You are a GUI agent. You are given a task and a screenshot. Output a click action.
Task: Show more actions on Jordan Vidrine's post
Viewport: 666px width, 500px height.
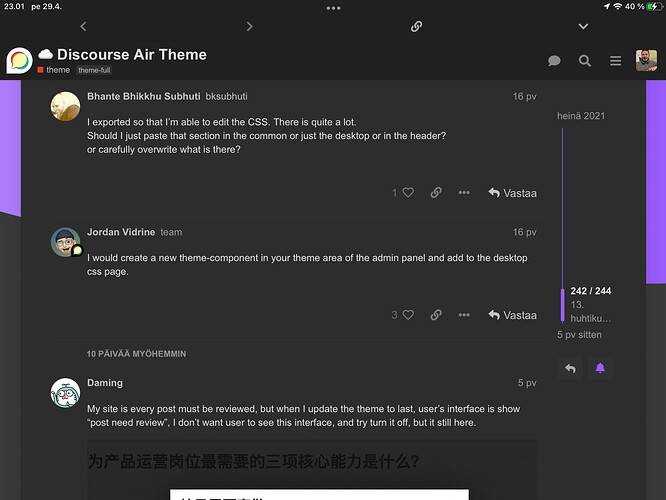(464, 315)
